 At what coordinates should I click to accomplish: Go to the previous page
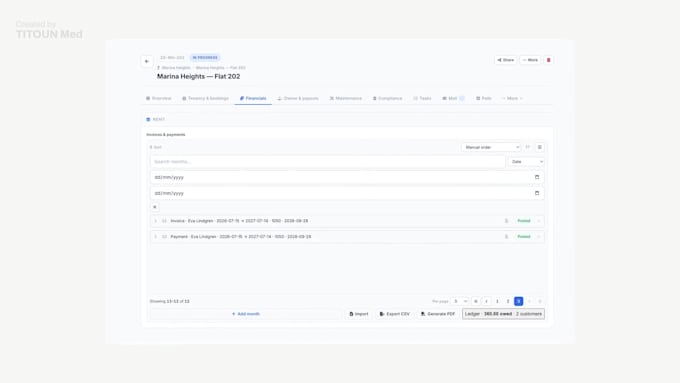[487, 301]
